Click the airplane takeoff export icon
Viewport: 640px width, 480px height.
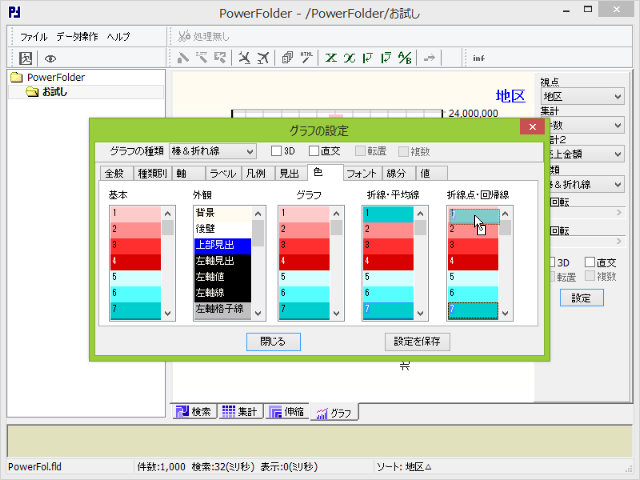(263, 58)
